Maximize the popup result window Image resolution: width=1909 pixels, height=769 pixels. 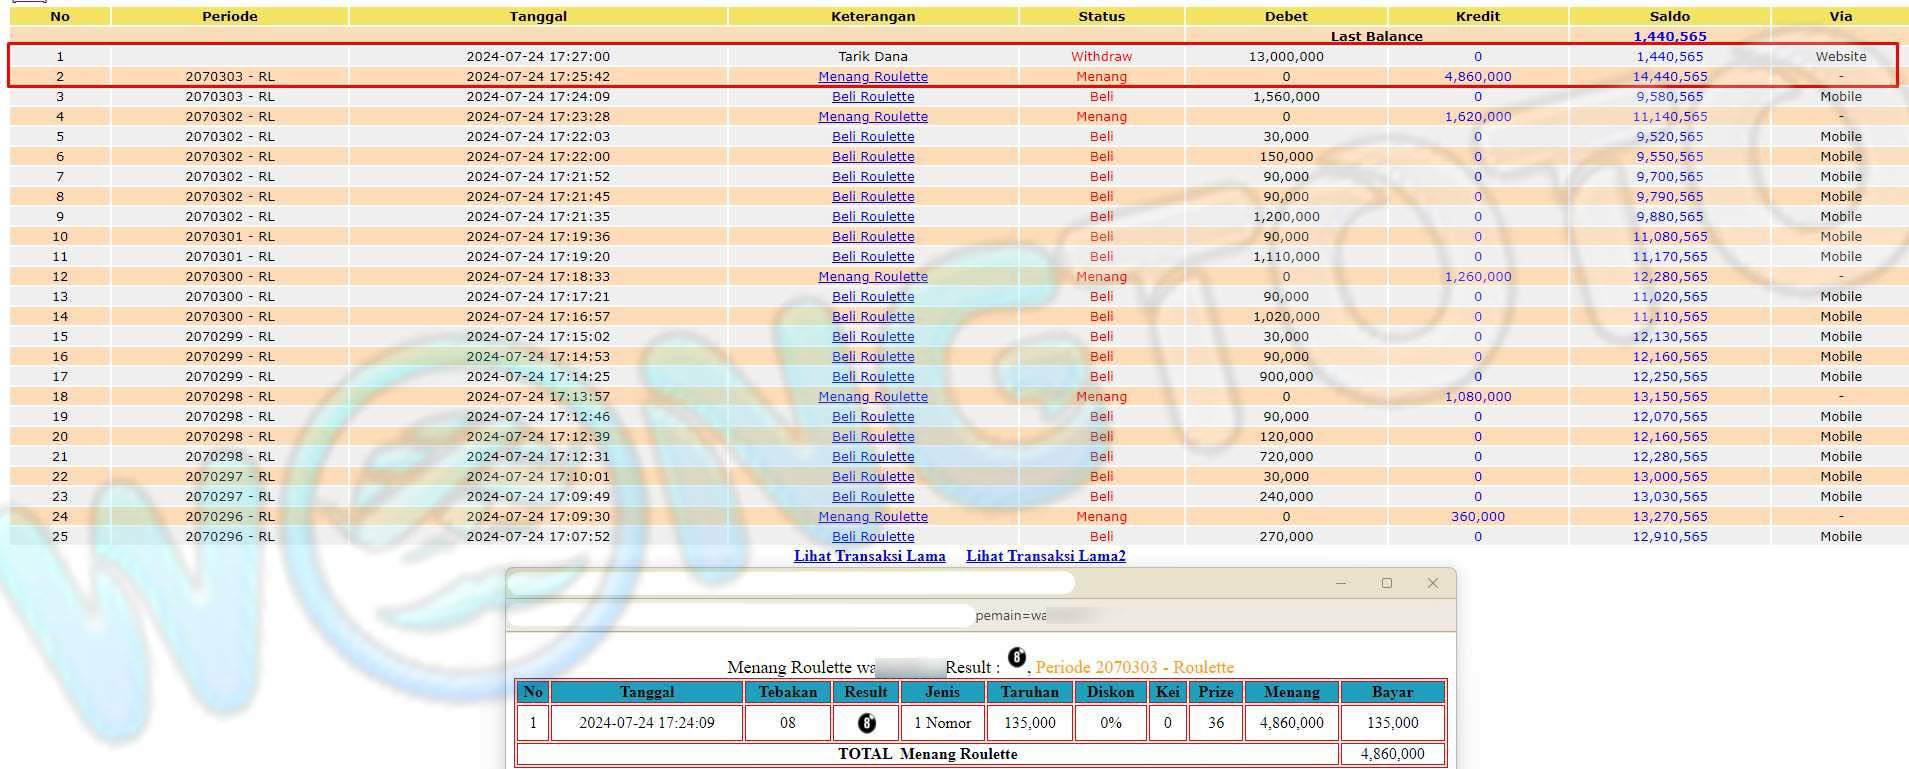1386,583
